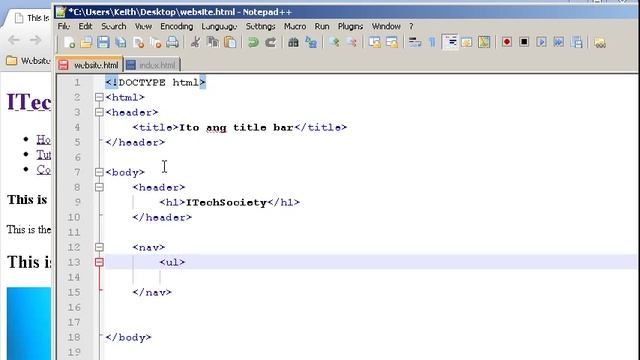Open the View menu
The height and width of the screenshot is (360, 640).
[x=143, y=26]
